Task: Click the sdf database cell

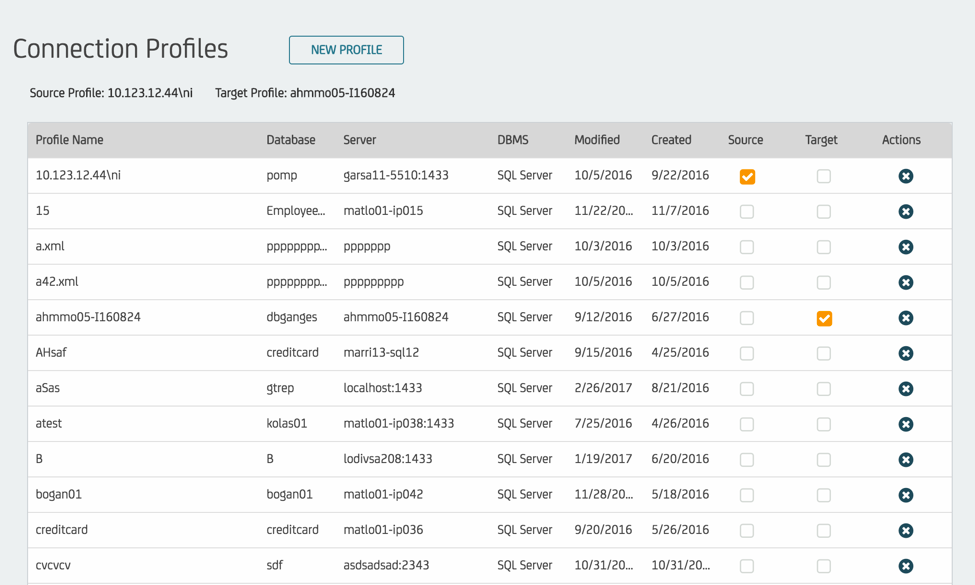Action: pos(274,565)
